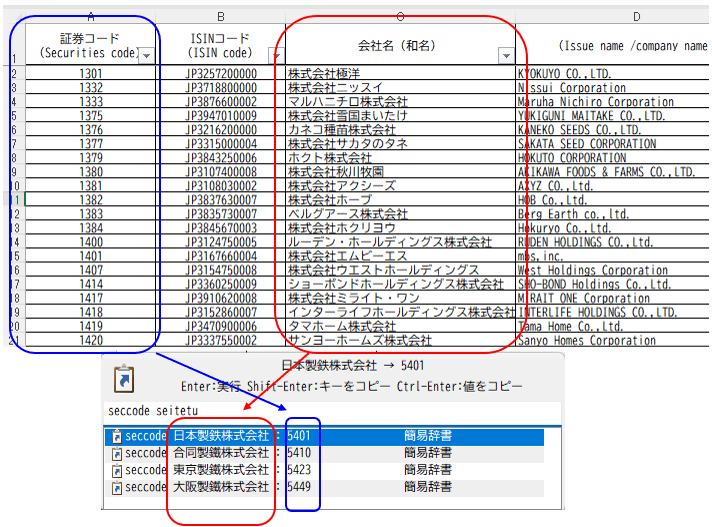Select result row 日本製鉄株式会社 5401

pos(324,436)
